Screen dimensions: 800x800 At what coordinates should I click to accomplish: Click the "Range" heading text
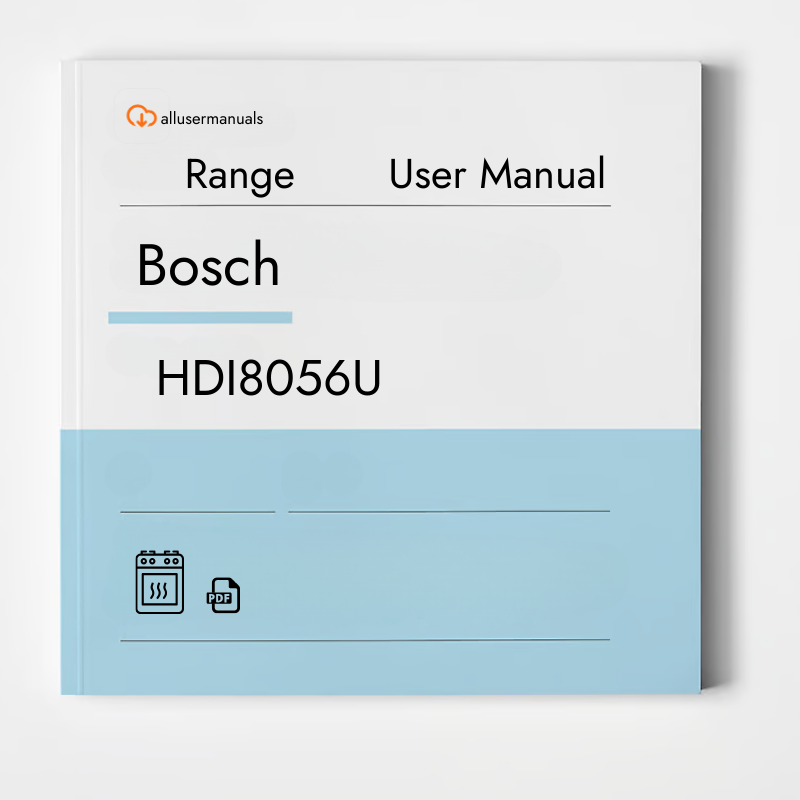240,176
